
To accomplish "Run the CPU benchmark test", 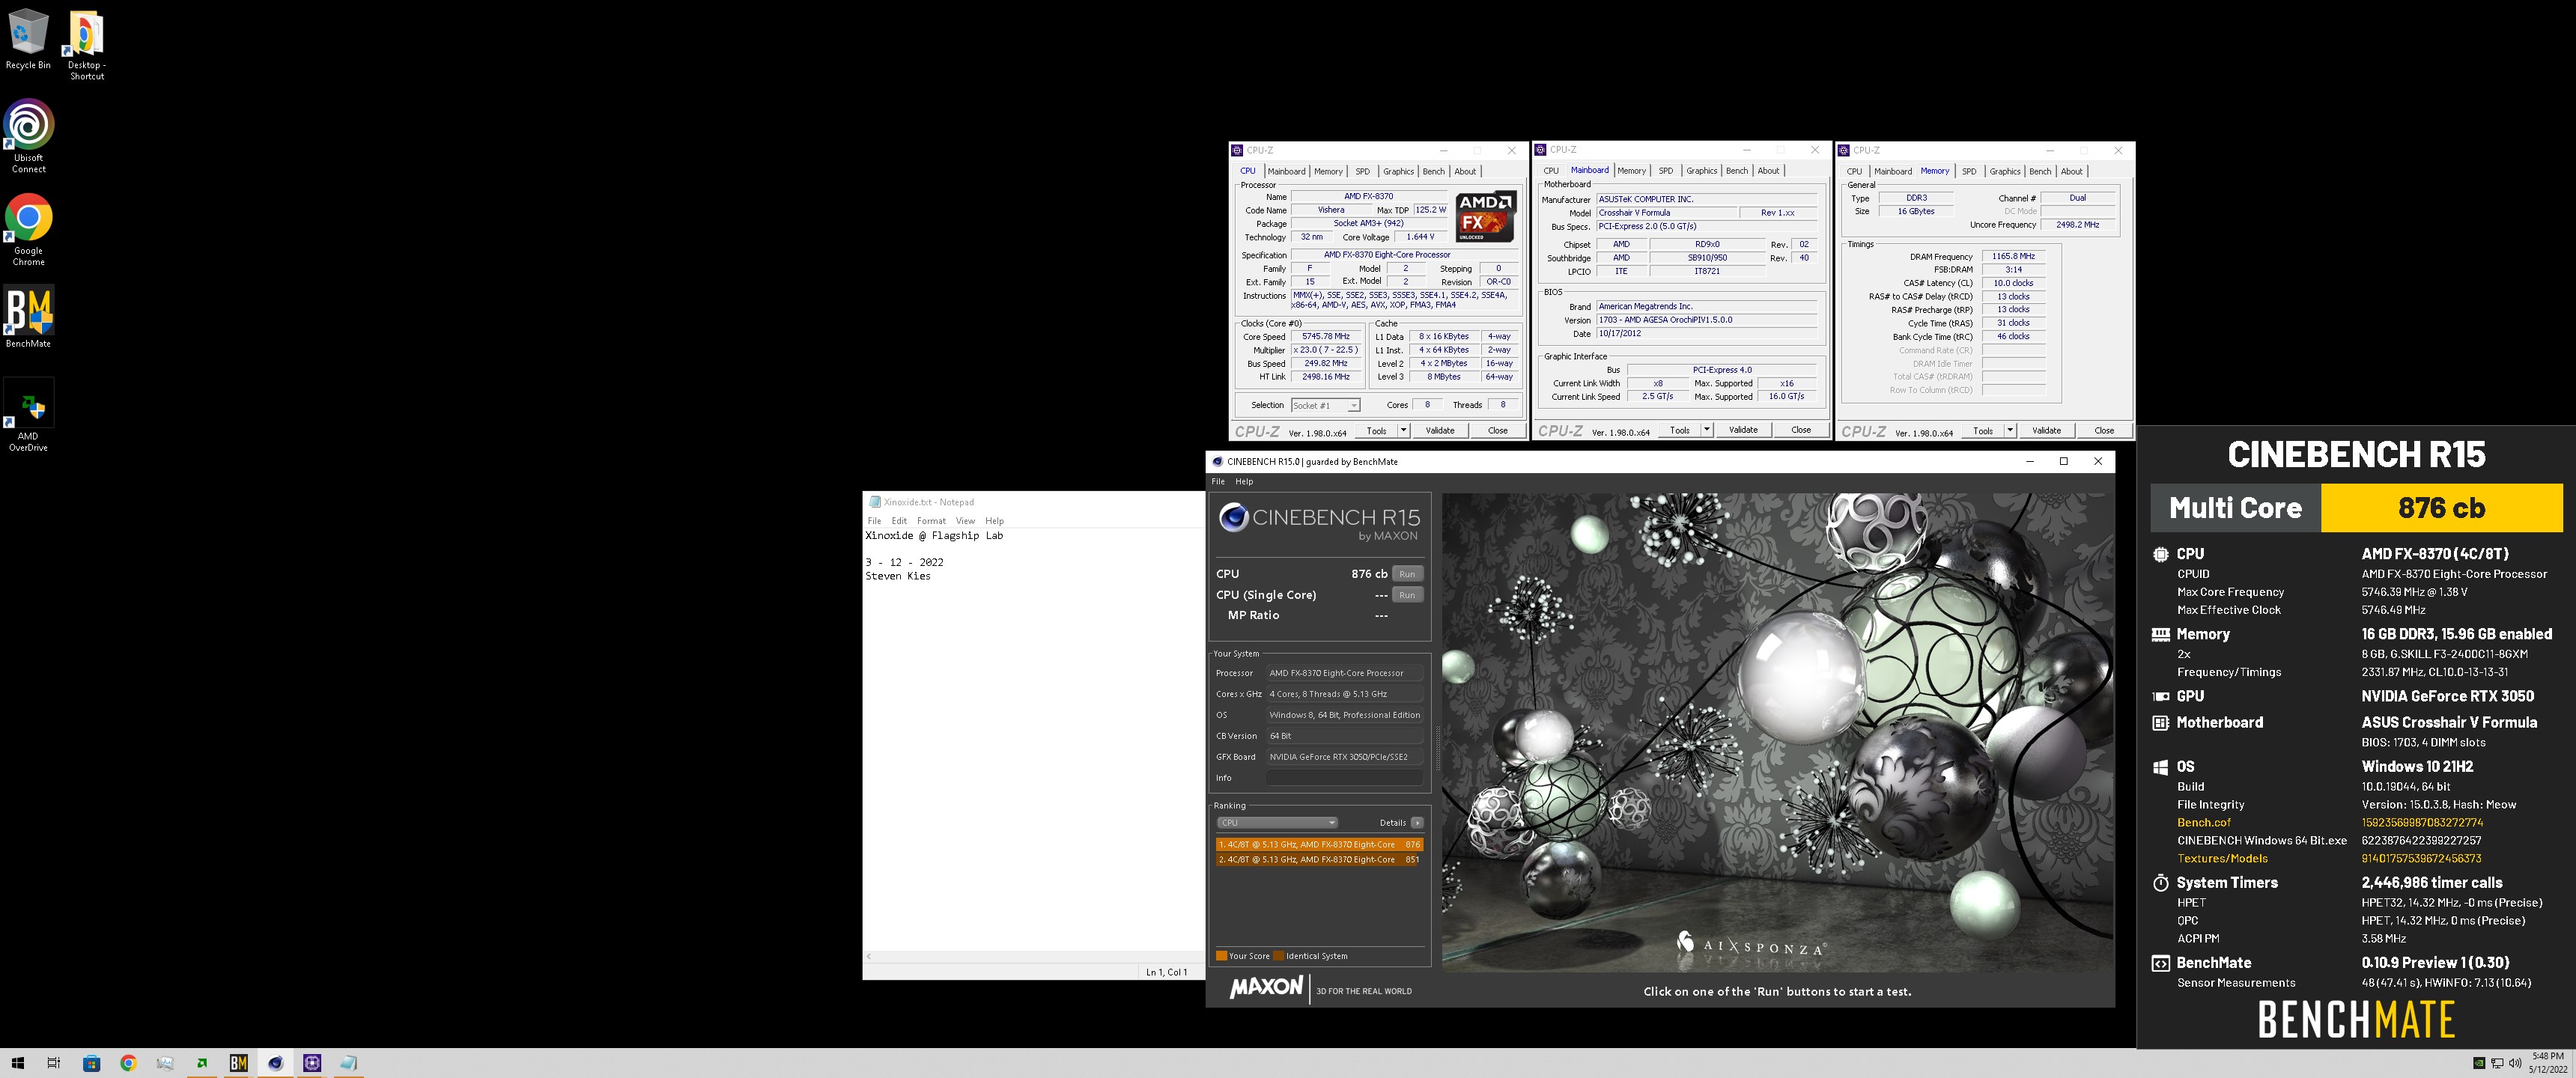I will pos(1407,574).
